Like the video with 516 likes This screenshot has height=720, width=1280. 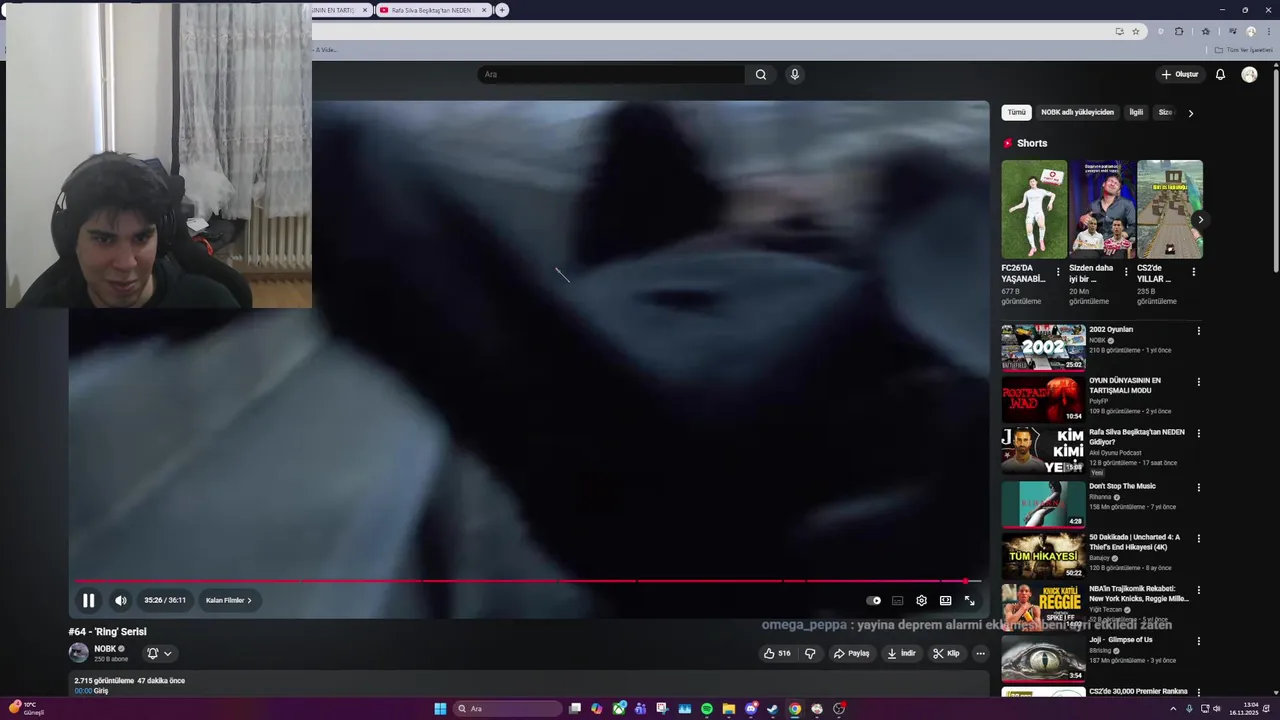tap(777, 653)
